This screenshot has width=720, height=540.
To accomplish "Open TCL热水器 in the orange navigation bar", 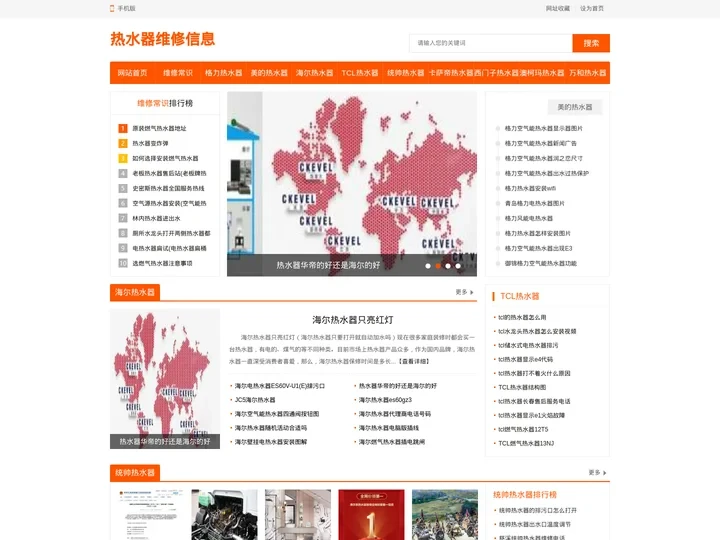I will point(360,73).
